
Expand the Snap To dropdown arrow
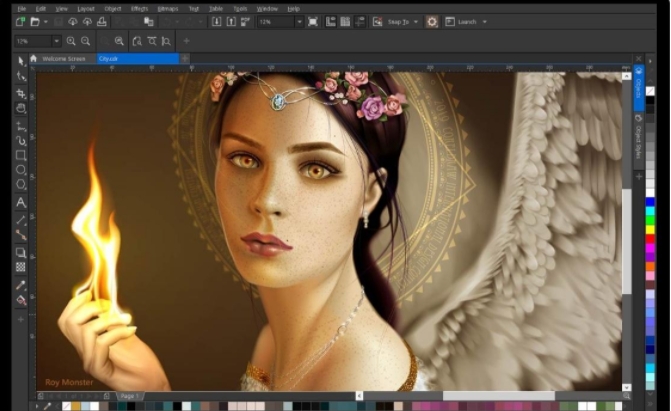pyautogui.click(x=416, y=22)
